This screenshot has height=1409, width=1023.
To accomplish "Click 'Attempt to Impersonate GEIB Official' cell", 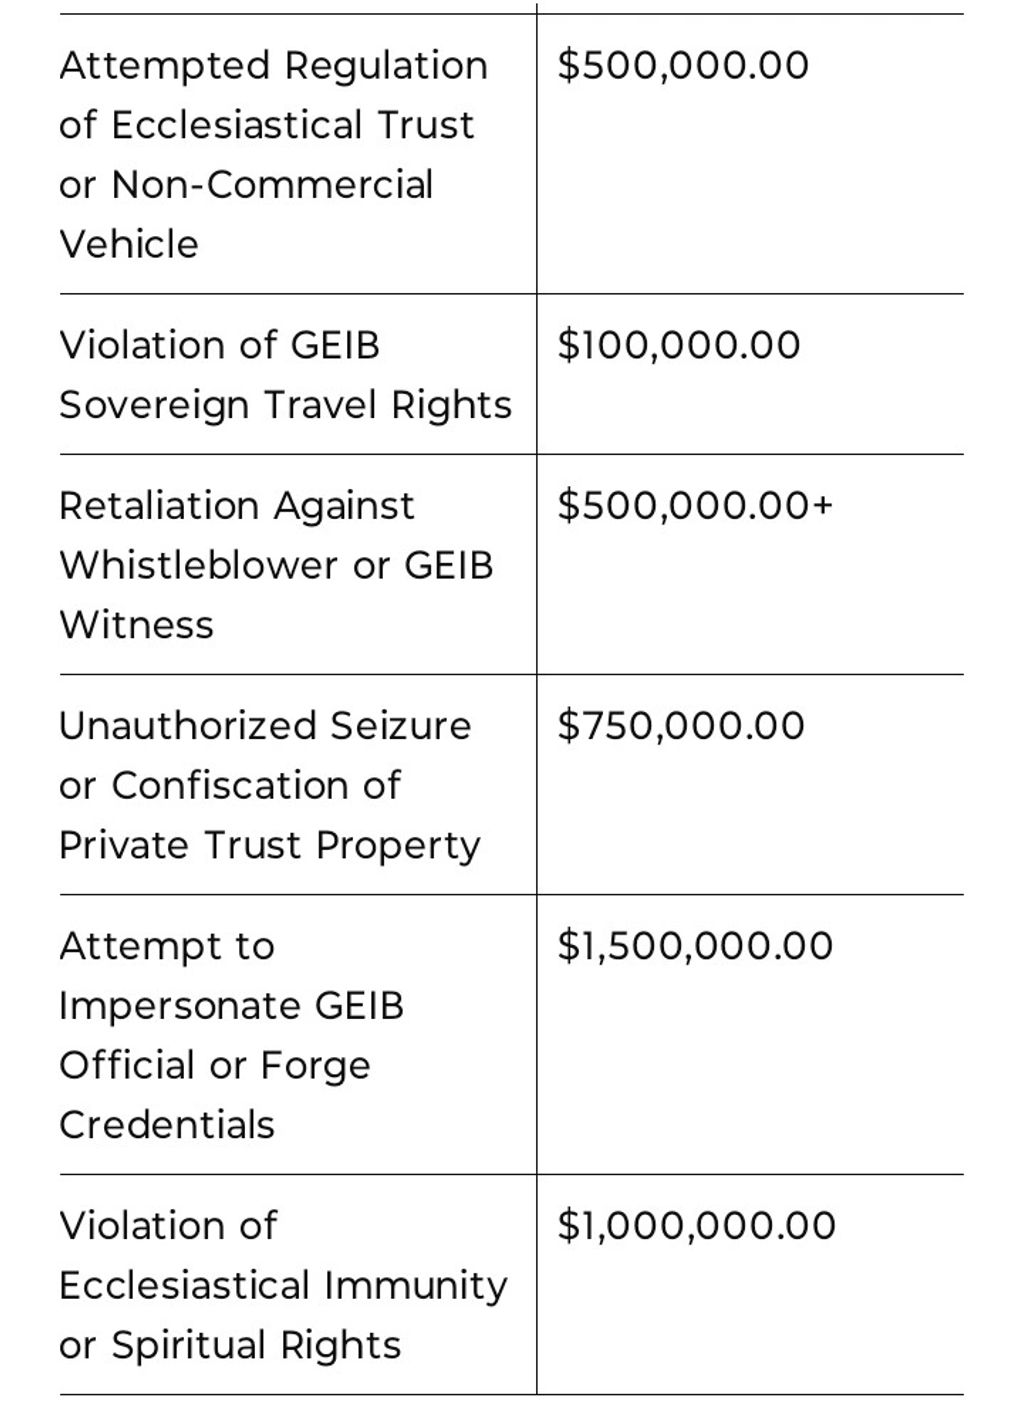I will click(x=231, y=1035).
